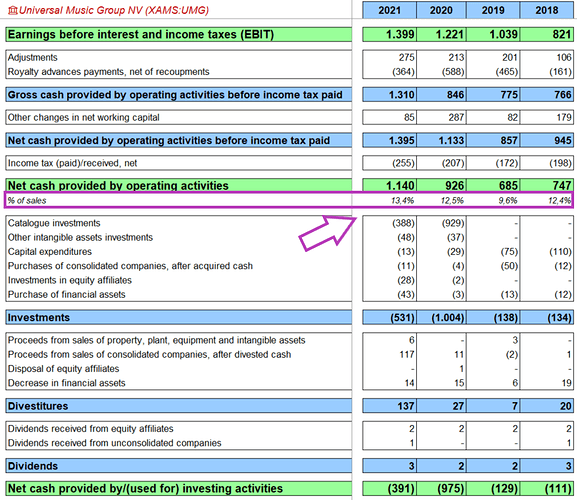Select Adjustments 2021 value 275

pyautogui.click(x=406, y=57)
